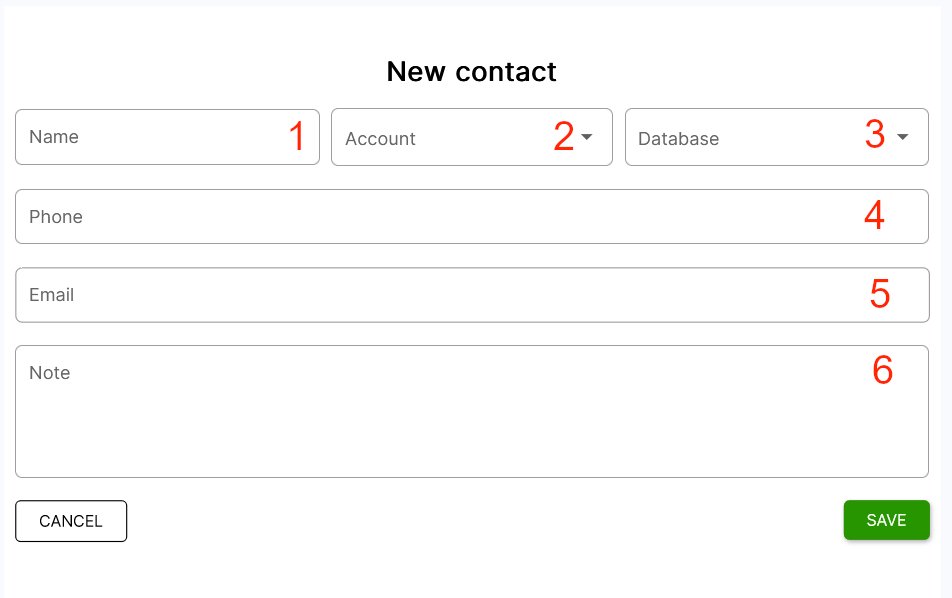Click the Email placeholder text

click(53, 294)
